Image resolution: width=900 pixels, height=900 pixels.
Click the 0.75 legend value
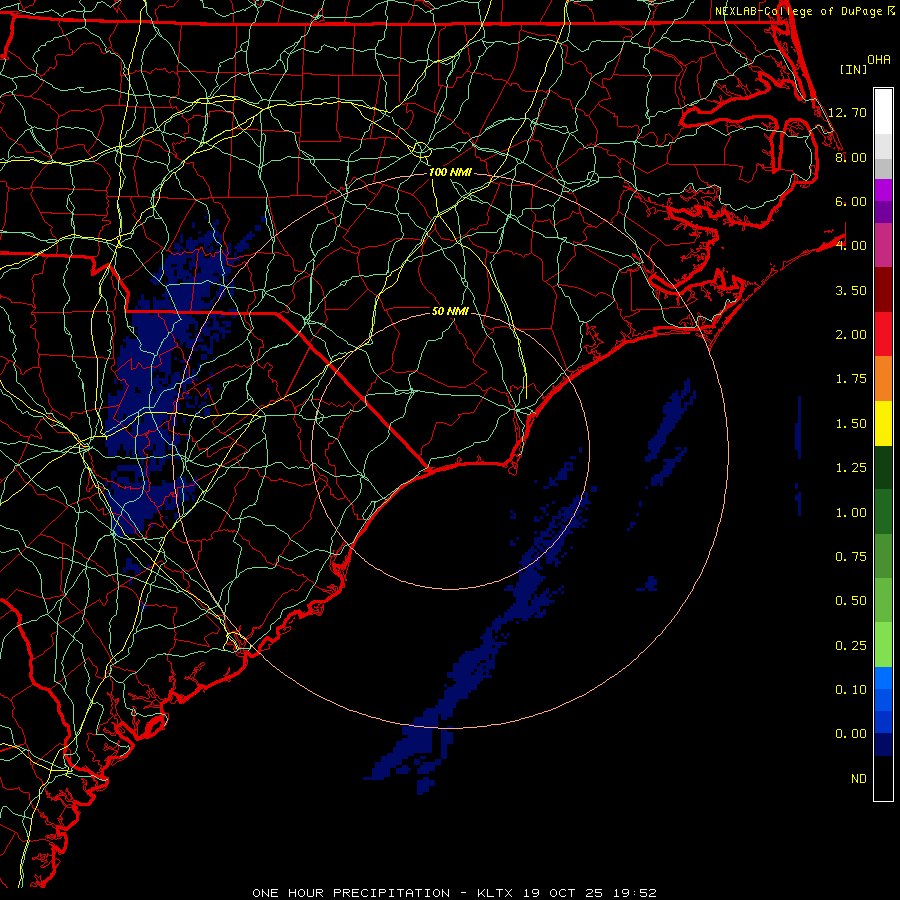point(851,557)
